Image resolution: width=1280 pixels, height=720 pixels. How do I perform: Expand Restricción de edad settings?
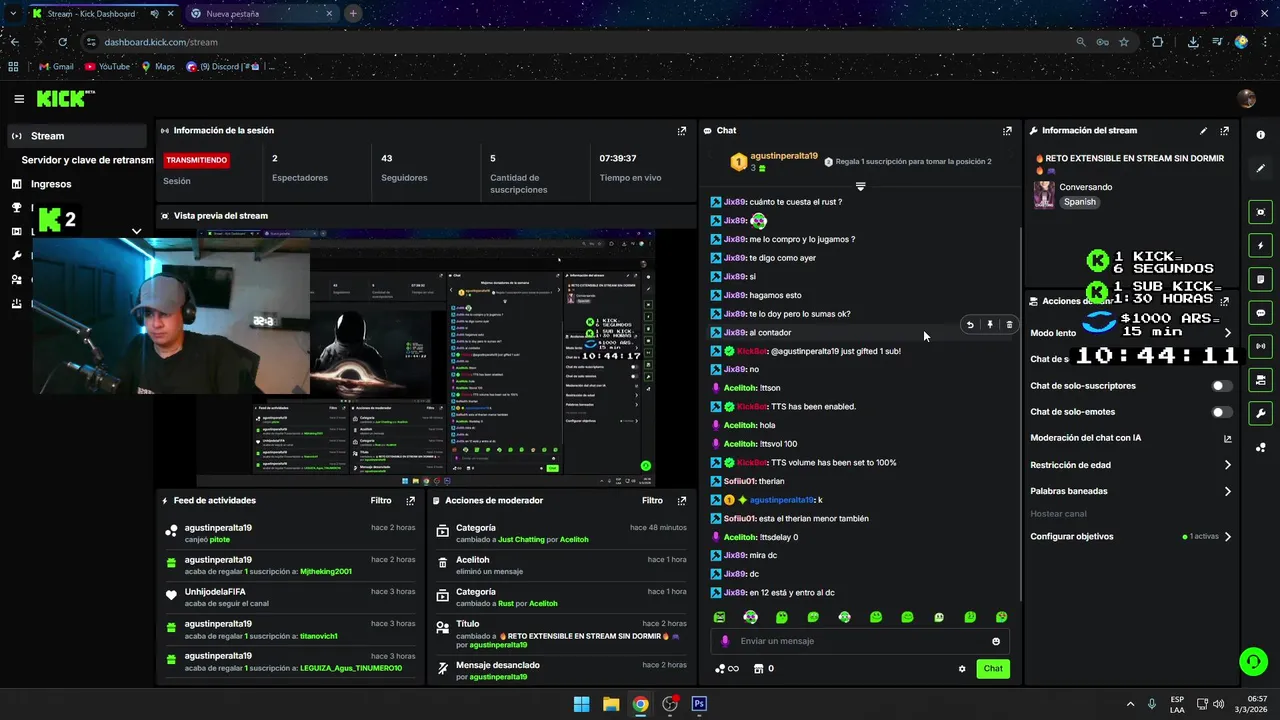pyautogui.click(x=1228, y=465)
